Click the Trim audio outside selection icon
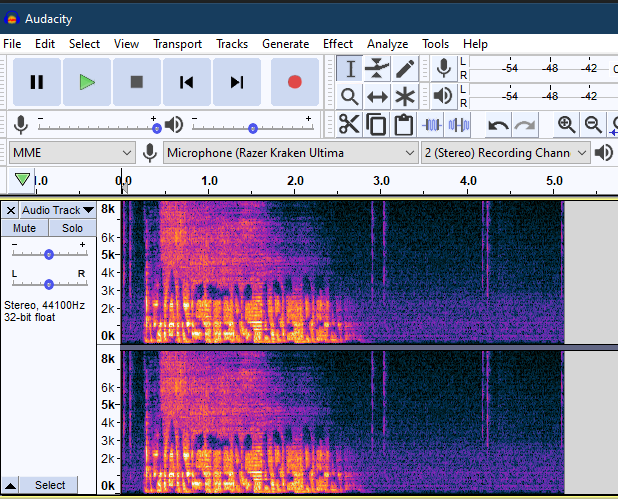Screen dimensions: 618x499 point(432,125)
